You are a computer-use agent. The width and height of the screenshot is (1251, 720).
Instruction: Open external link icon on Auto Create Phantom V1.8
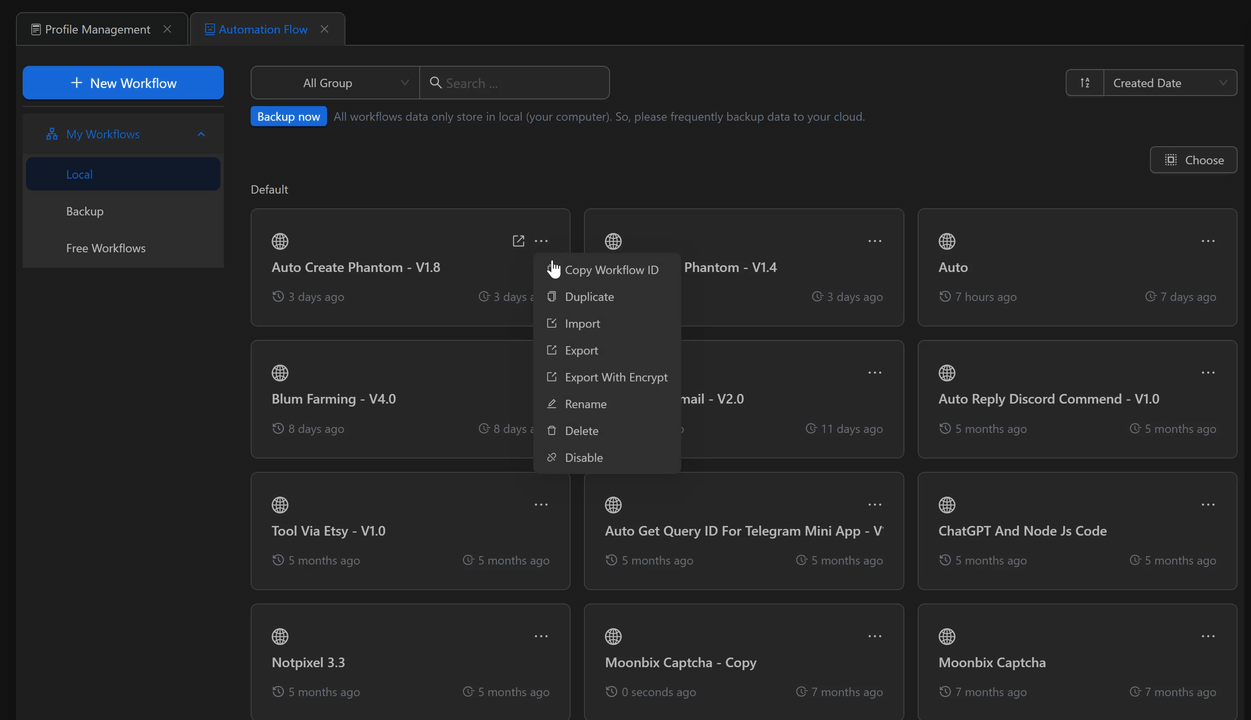pyautogui.click(x=518, y=241)
